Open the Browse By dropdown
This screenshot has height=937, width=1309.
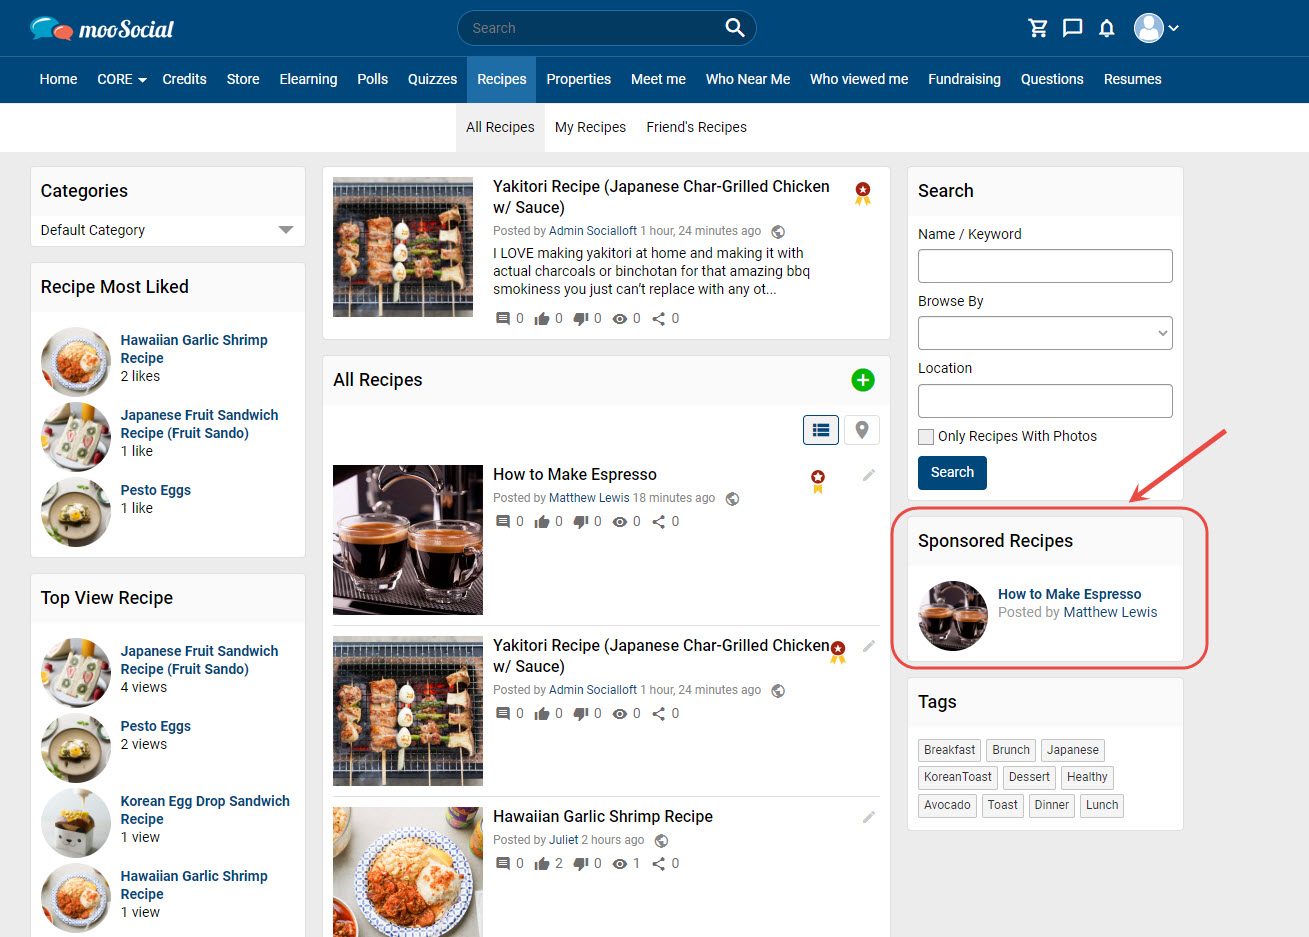1045,333
